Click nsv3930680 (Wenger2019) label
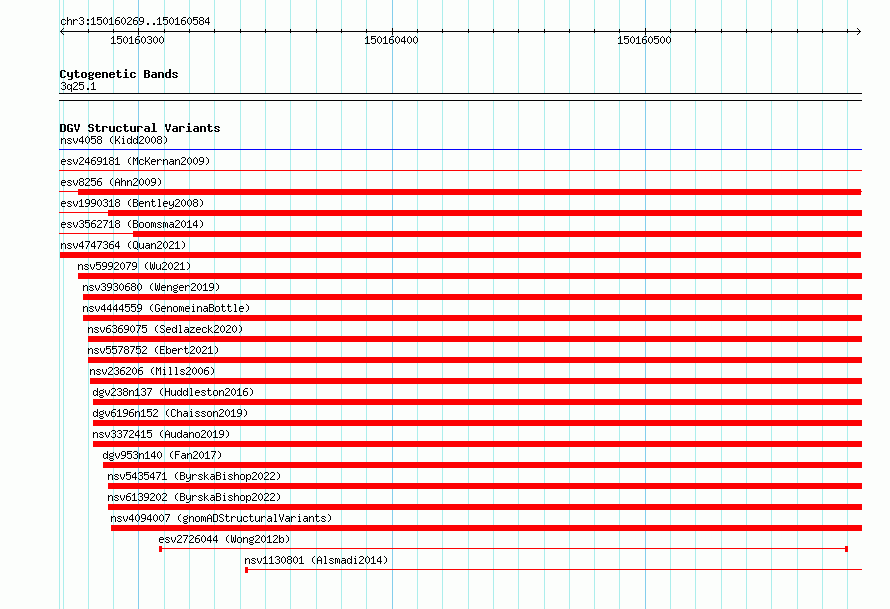The width and height of the screenshot is (890, 609). tap(151, 287)
